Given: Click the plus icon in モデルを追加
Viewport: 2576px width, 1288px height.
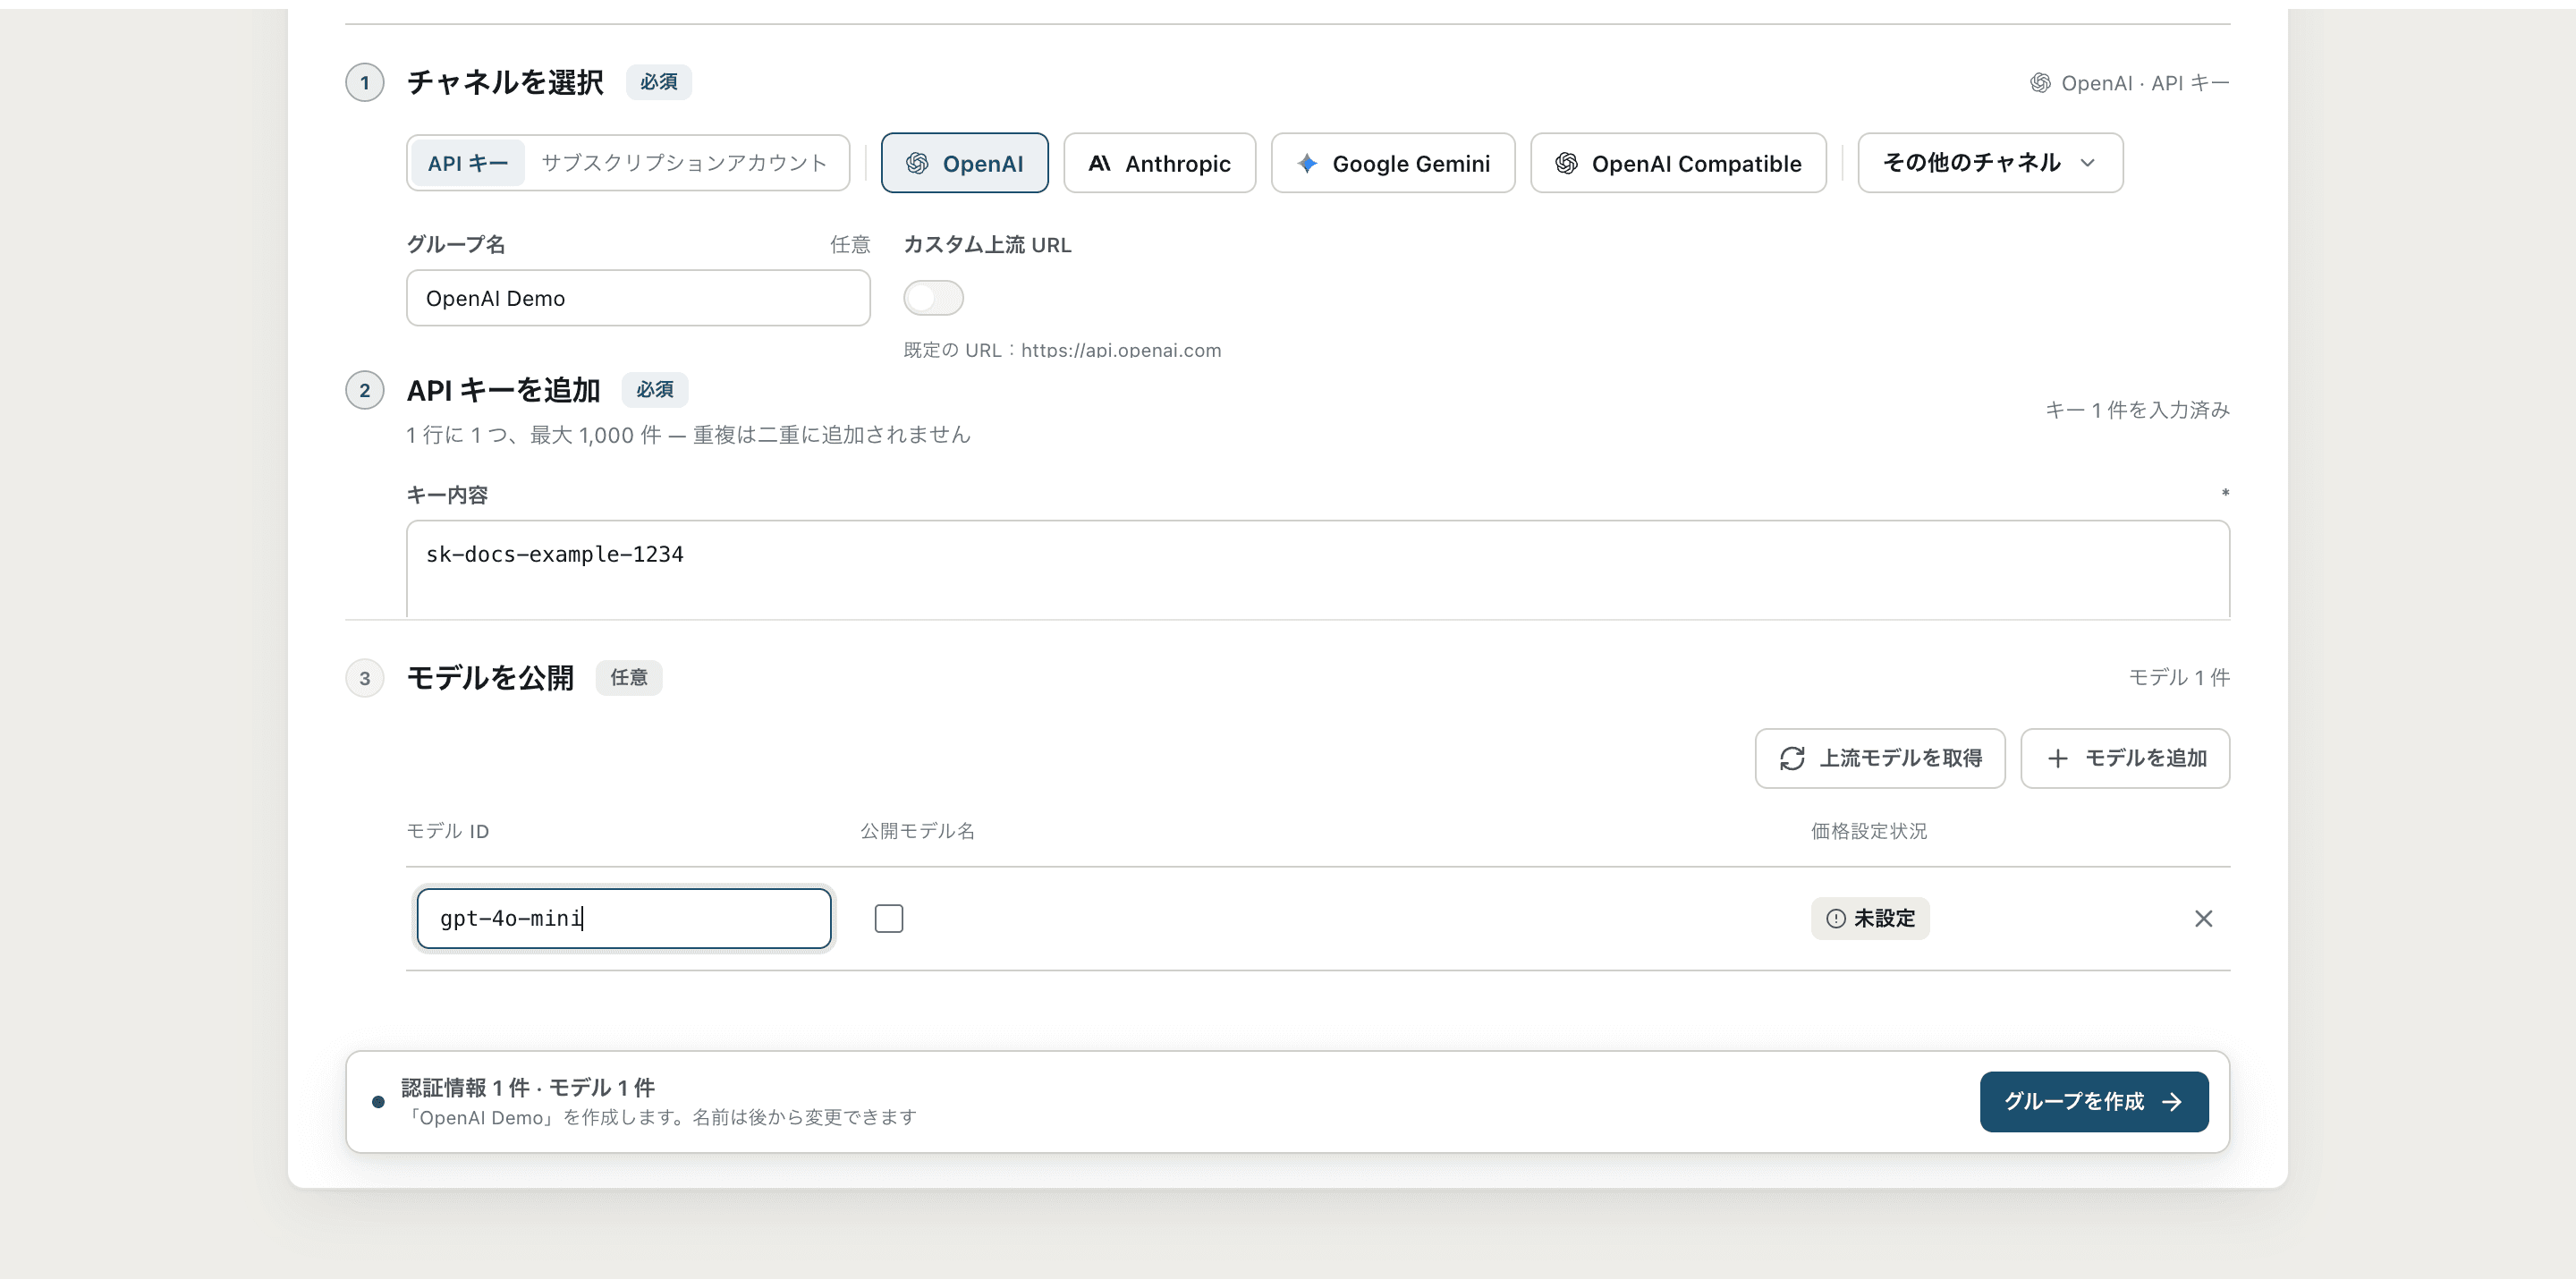Looking at the screenshot, I should tap(2057, 759).
